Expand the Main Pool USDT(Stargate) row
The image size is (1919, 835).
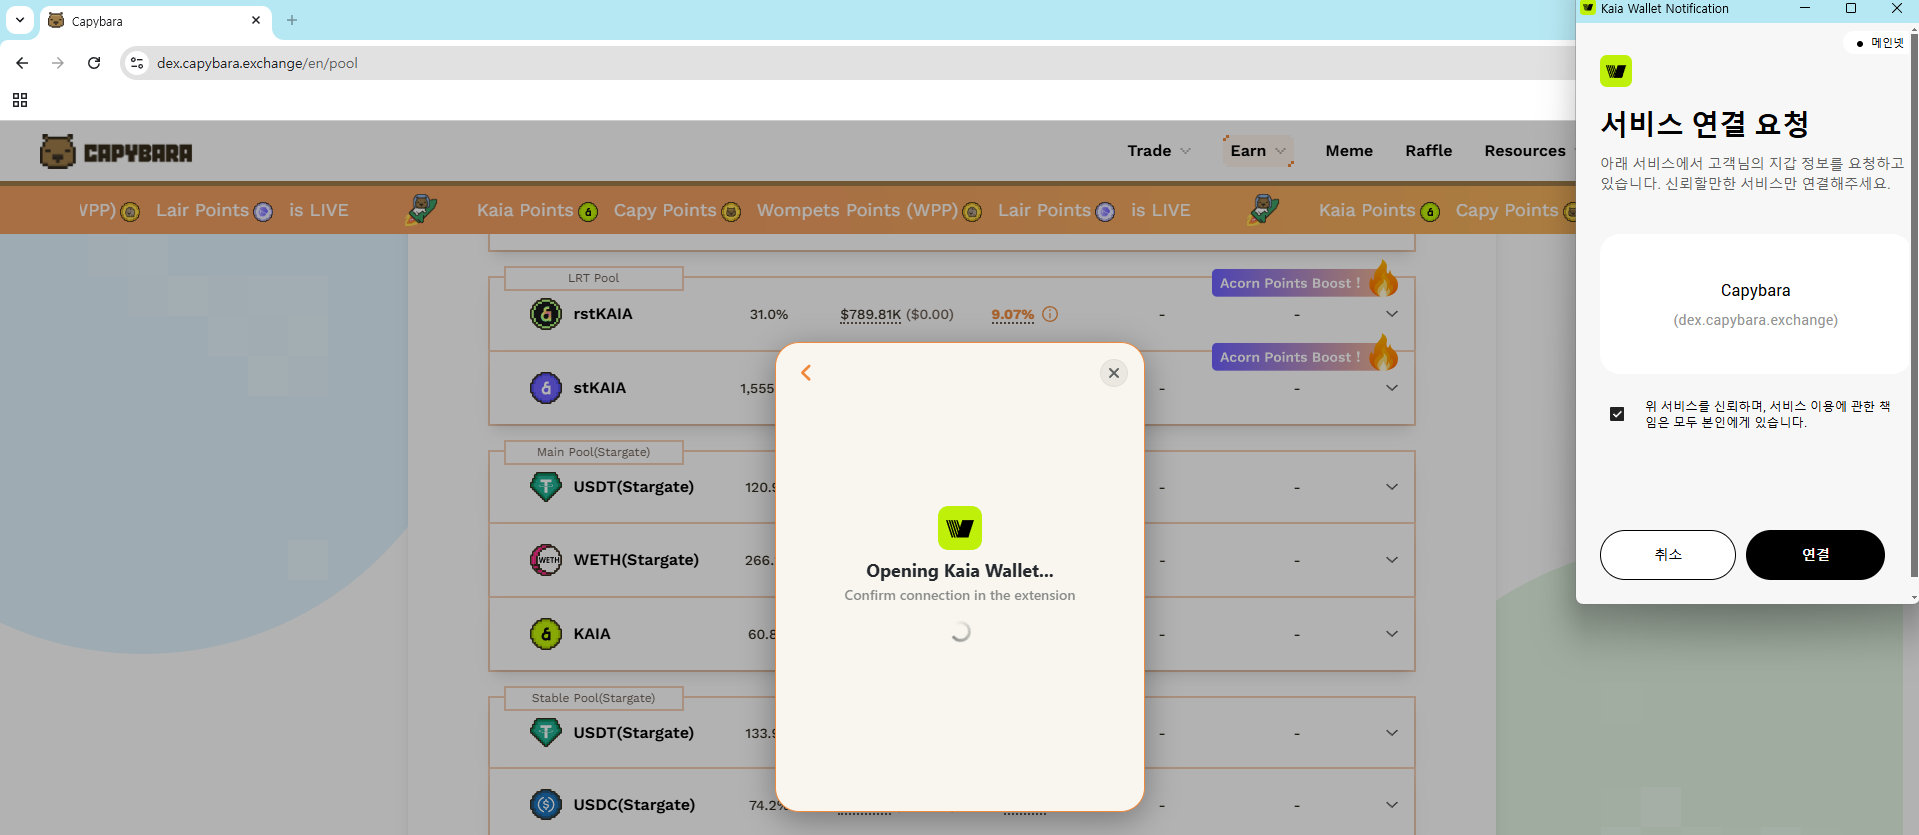(1392, 487)
